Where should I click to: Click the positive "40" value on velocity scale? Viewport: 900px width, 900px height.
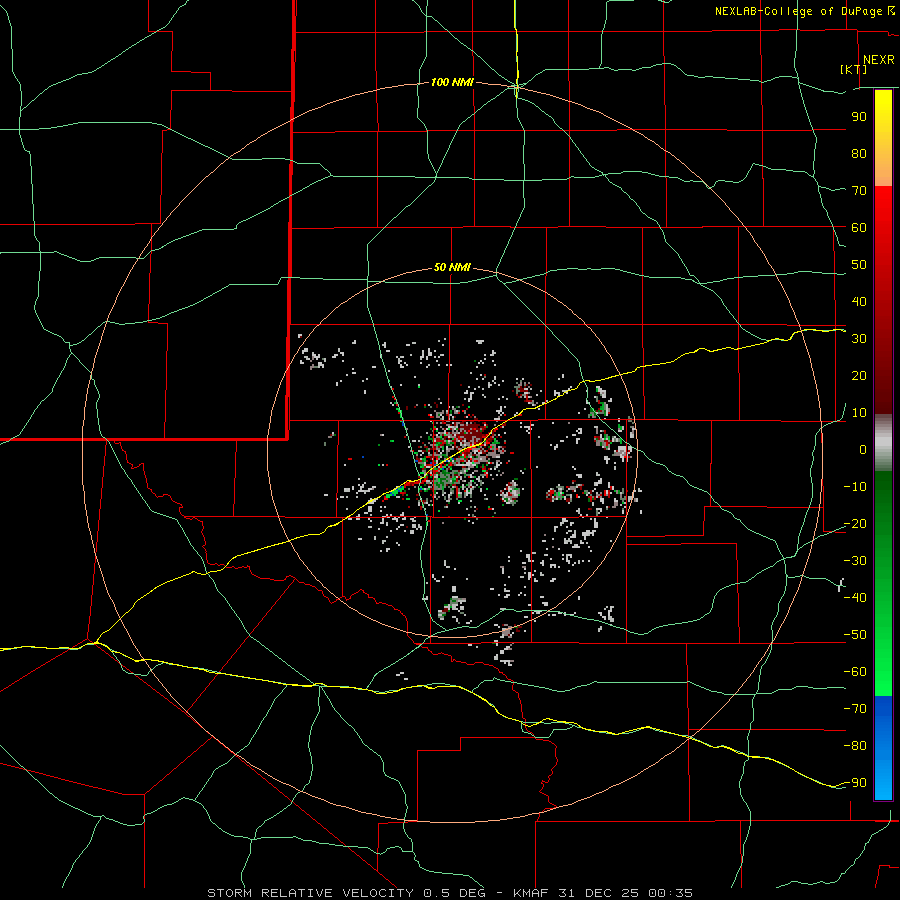(x=859, y=301)
